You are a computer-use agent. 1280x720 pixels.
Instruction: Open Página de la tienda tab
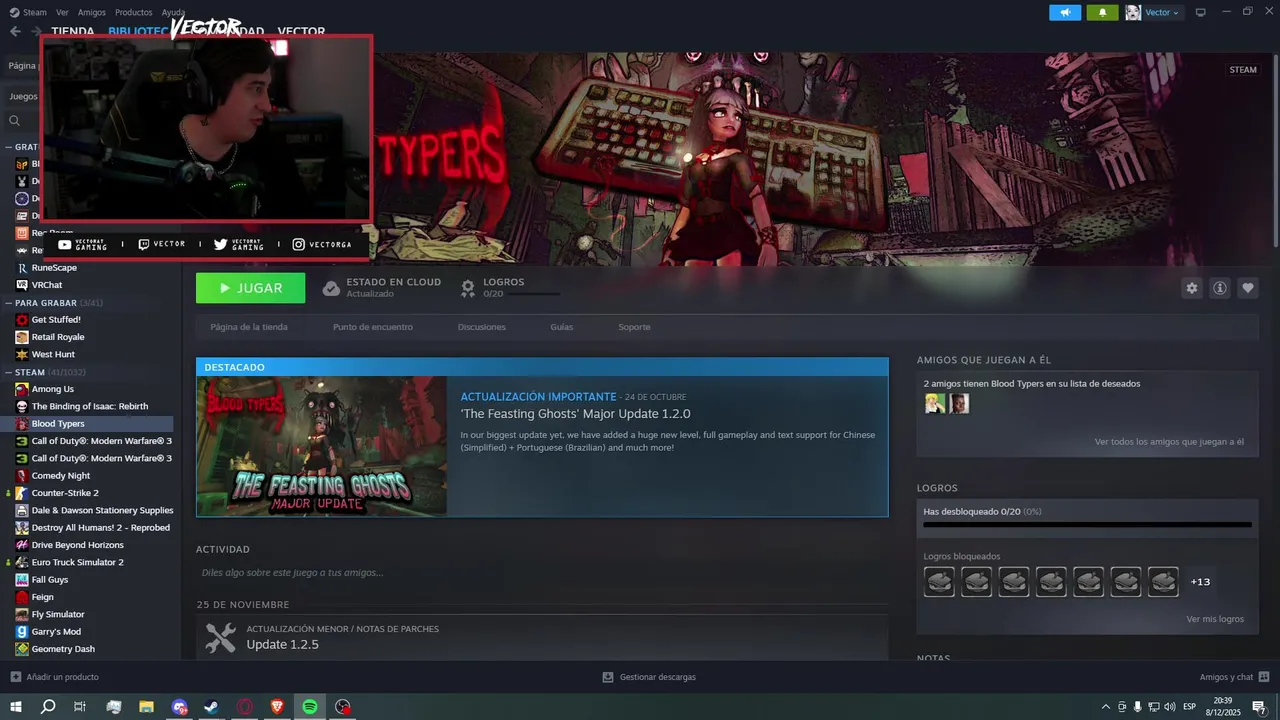click(x=249, y=327)
